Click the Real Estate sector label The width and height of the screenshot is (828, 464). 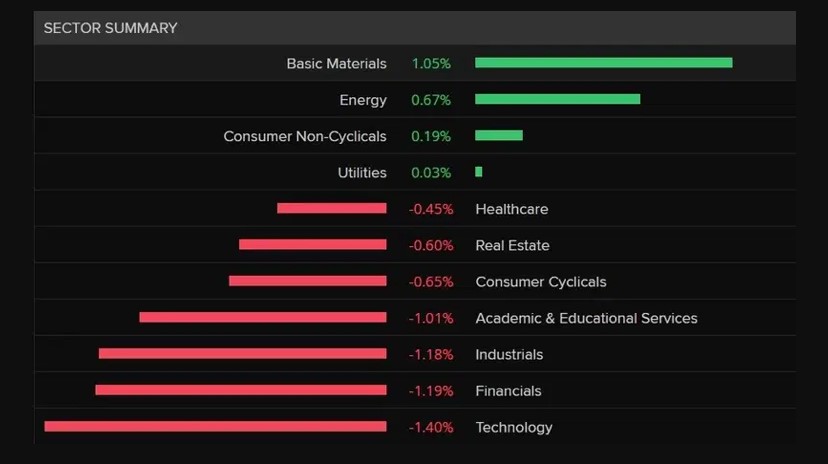[512, 245]
